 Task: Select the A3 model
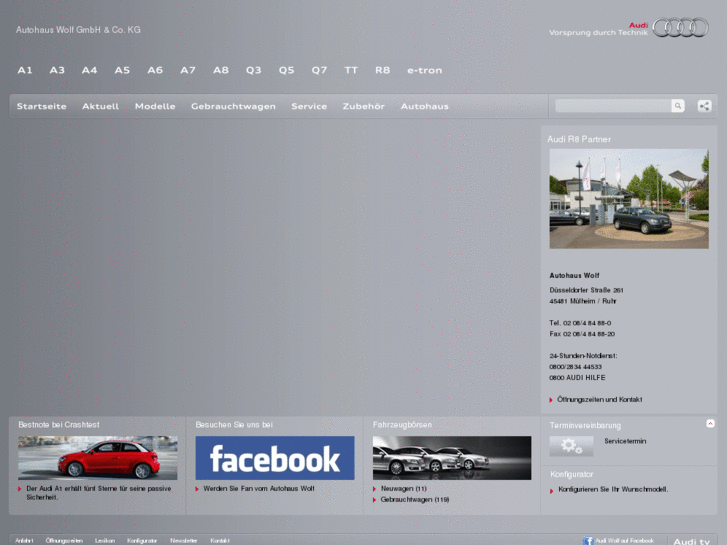(57, 70)
